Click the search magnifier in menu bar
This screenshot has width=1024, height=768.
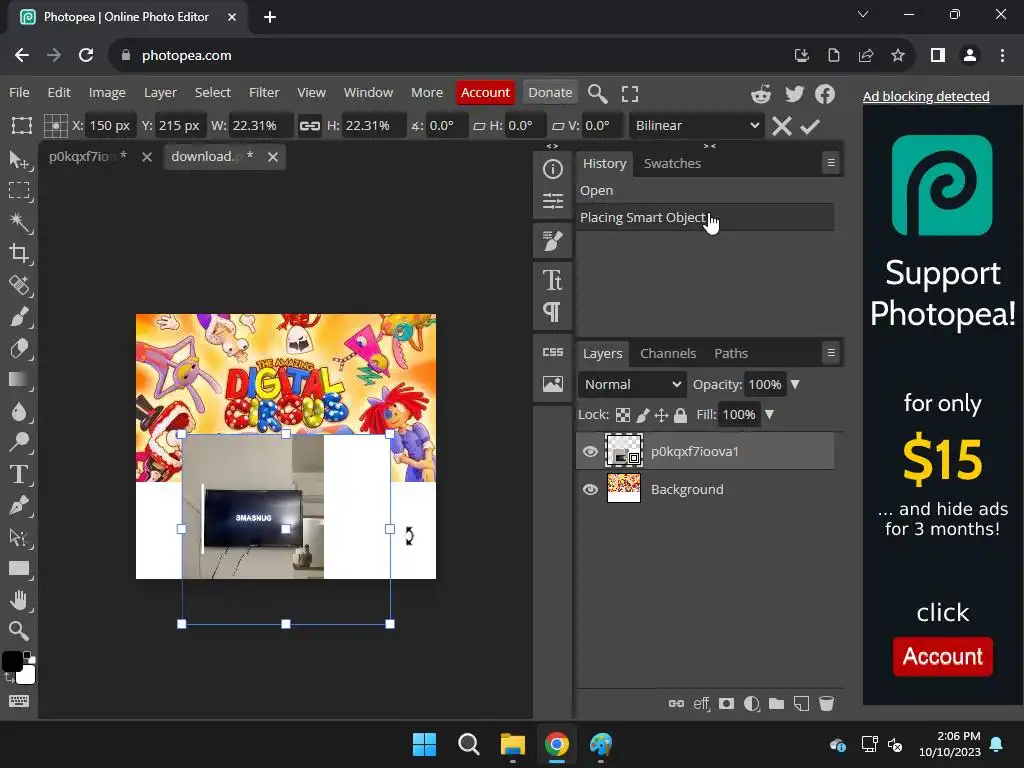coord(597,93)
